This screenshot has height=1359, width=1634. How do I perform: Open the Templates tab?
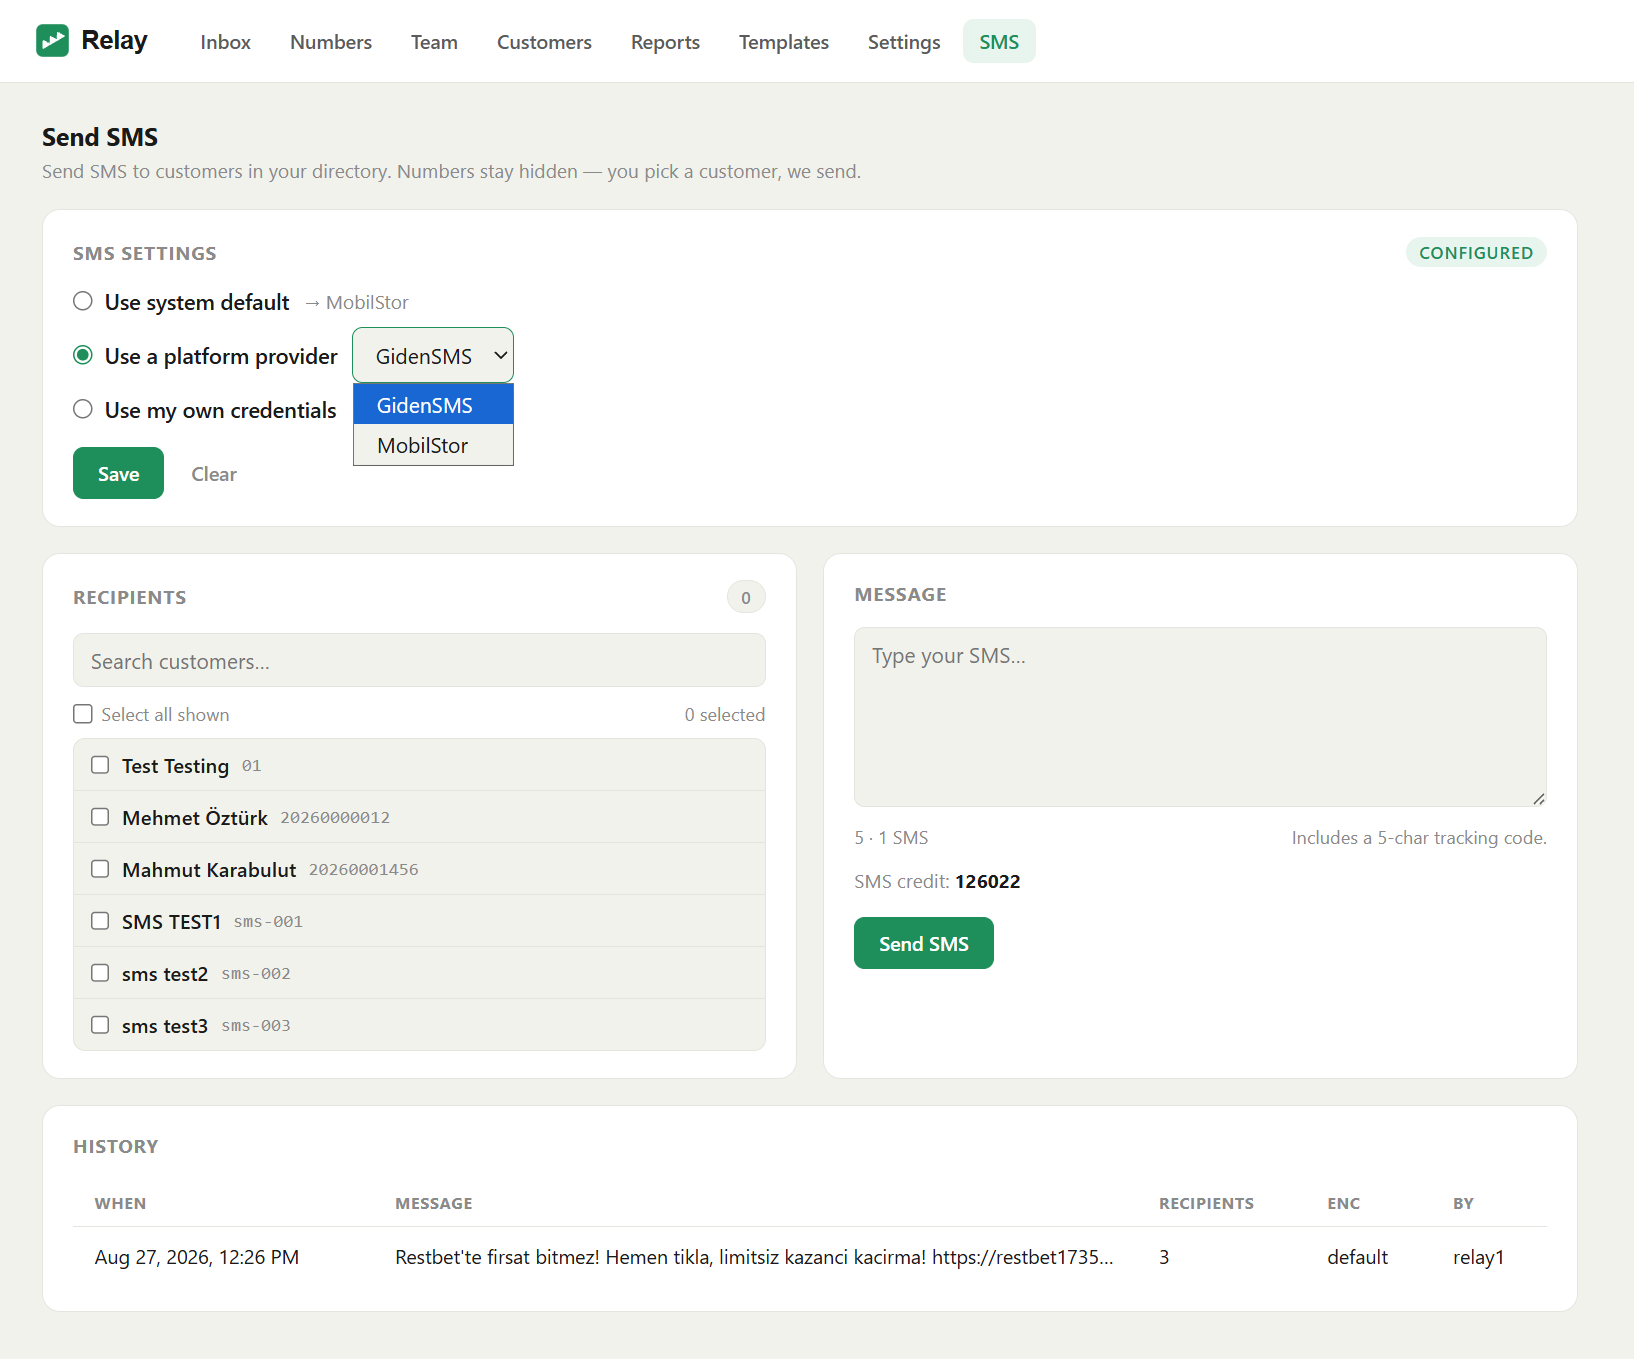point(784,42)
